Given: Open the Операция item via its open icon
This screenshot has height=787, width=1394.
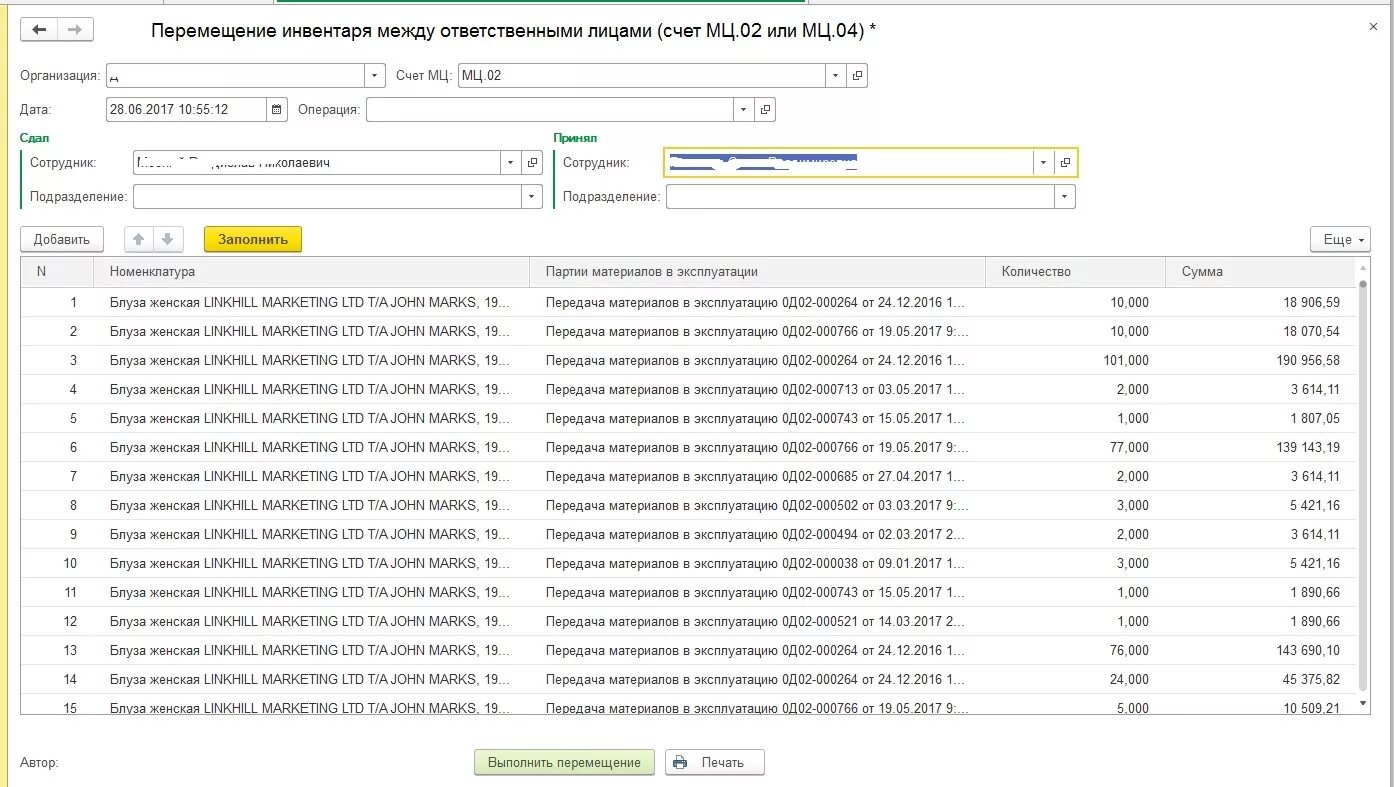Looking at the screenshot, I should pyautogui.click(x=765, y=110).
